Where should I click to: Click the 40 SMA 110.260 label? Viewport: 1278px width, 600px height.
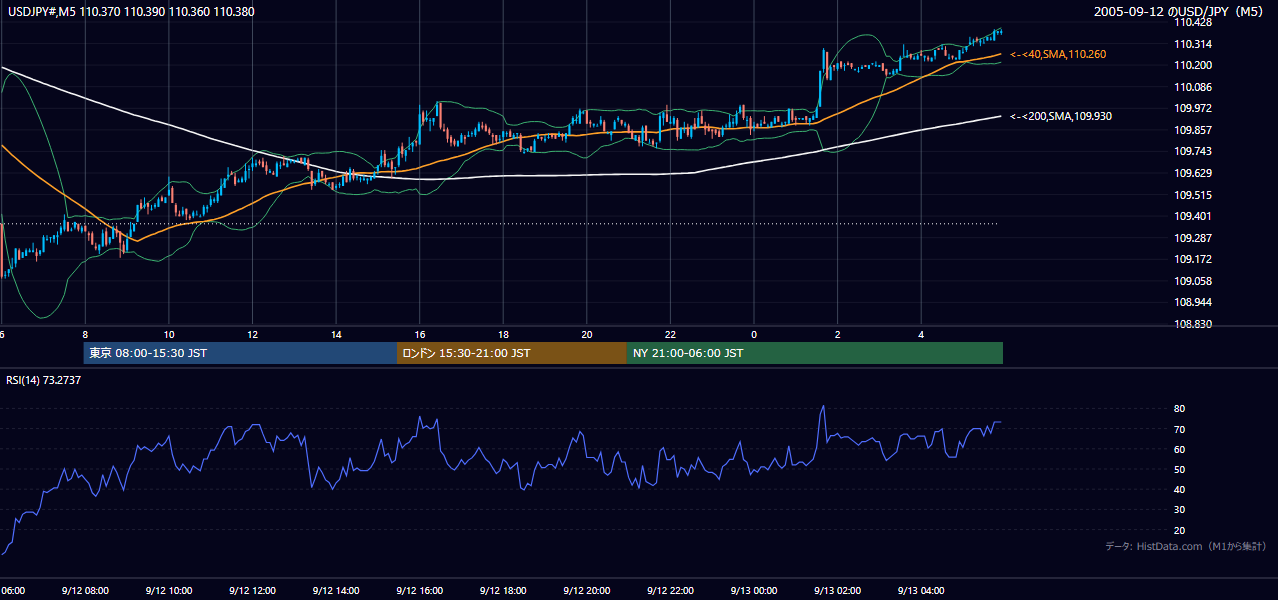pos(1058,54)
